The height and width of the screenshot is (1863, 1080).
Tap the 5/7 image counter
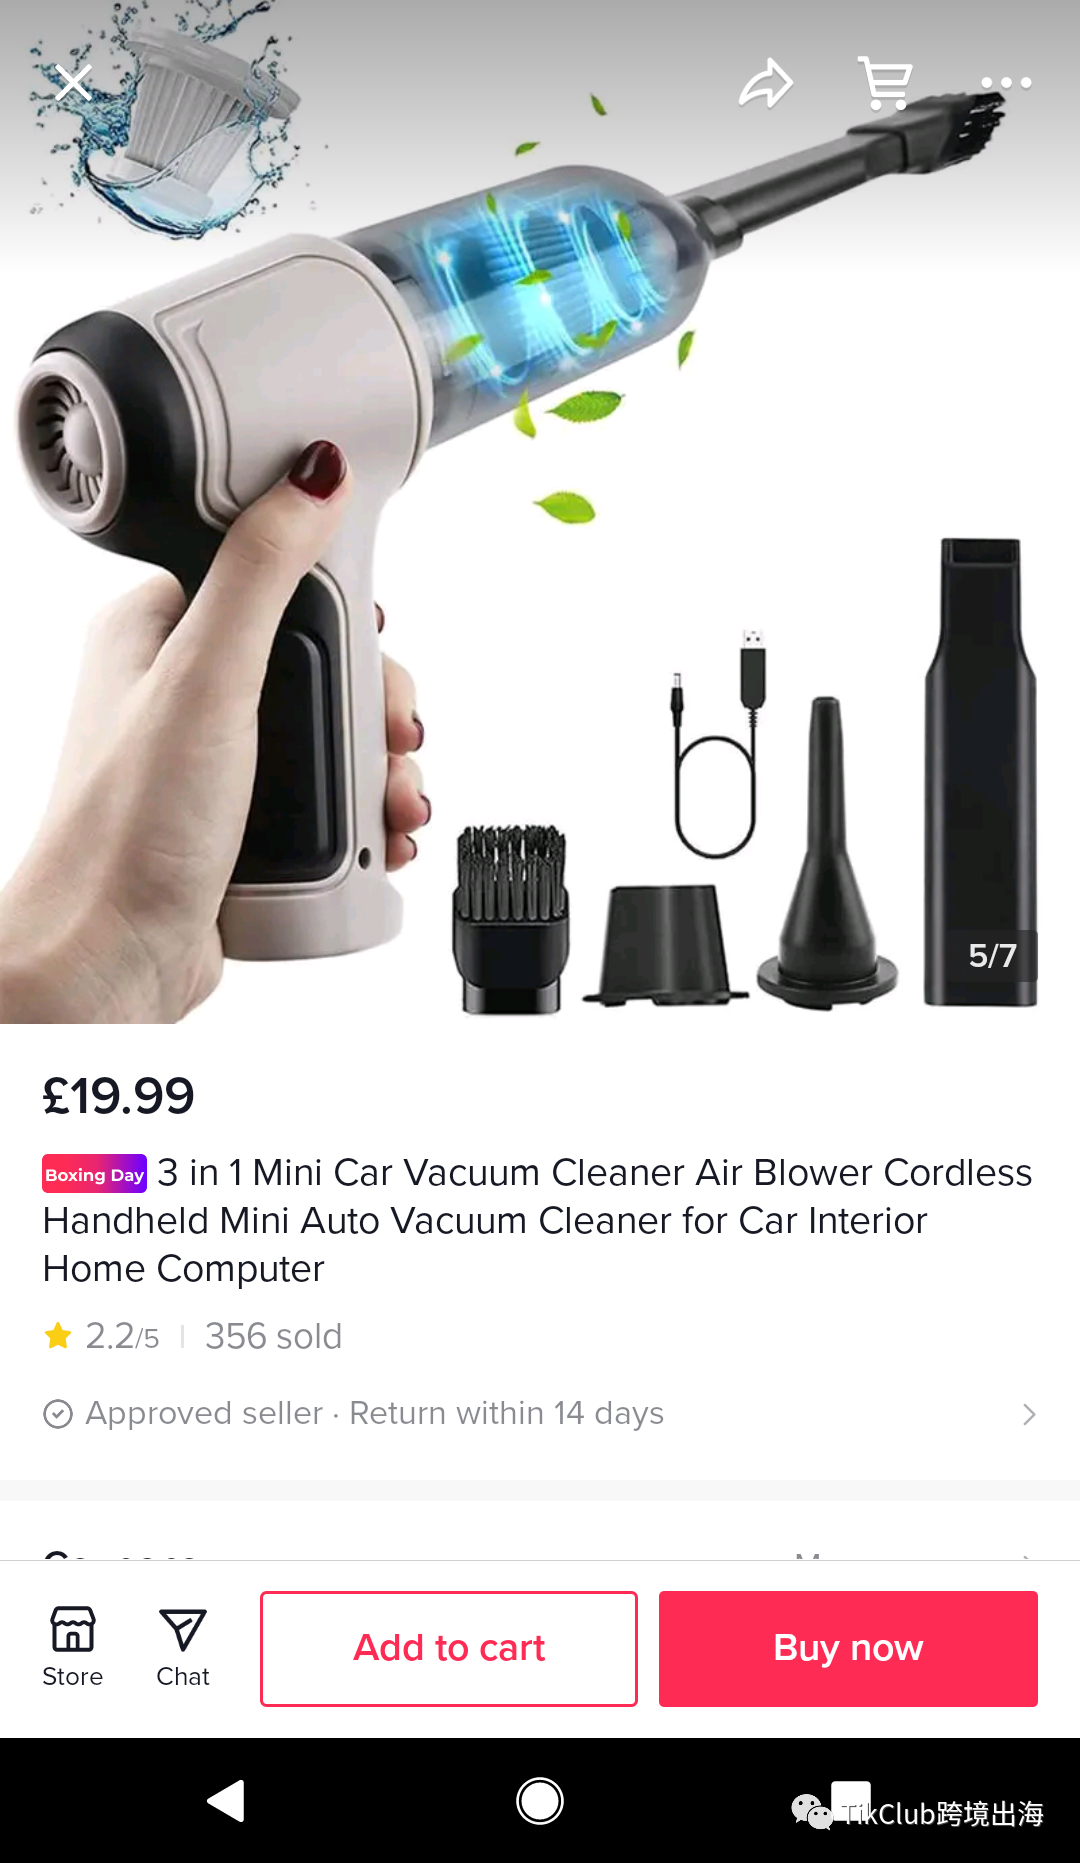tap(992, 956)
